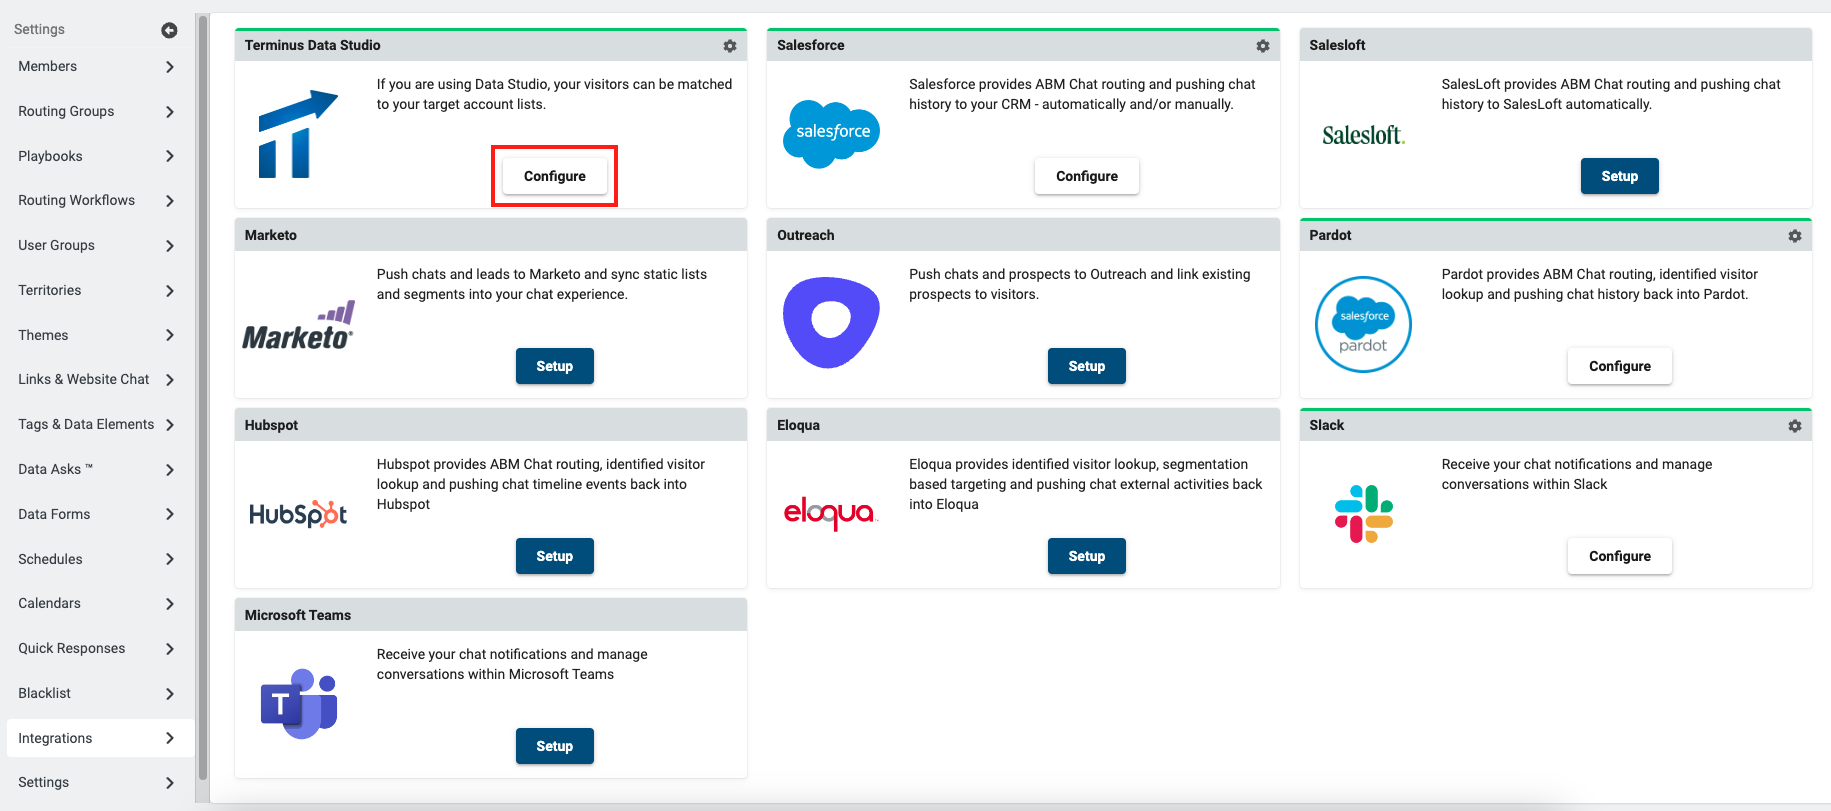
Task: Configure the Salesforce integration
Action: [1087, 176]
